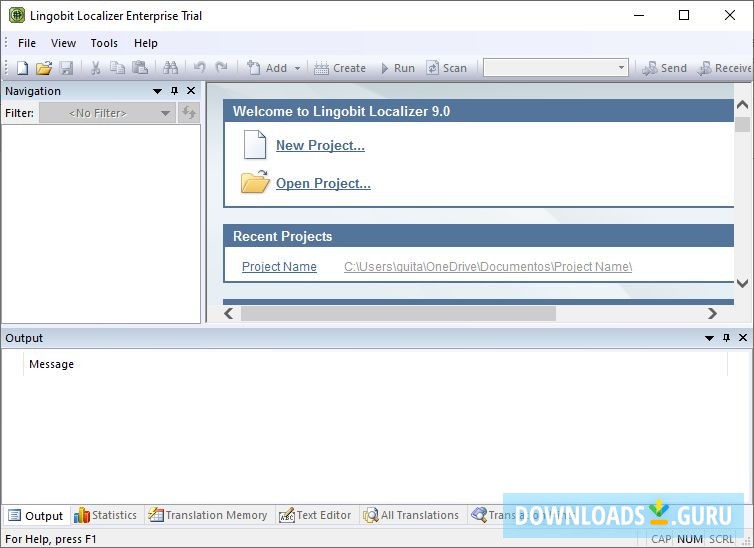
Task: Click the welcome page scroll down arrow
Action: [x=742, y=284]
